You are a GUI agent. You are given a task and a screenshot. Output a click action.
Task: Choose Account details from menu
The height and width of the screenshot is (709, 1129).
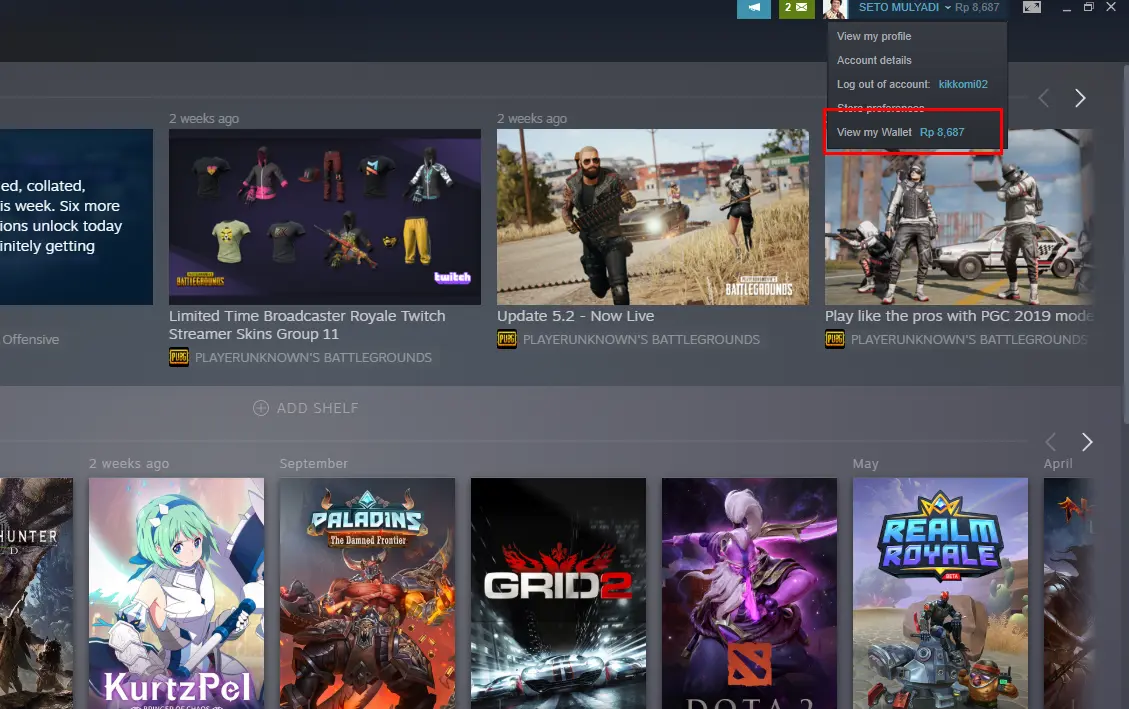(874, 60)
